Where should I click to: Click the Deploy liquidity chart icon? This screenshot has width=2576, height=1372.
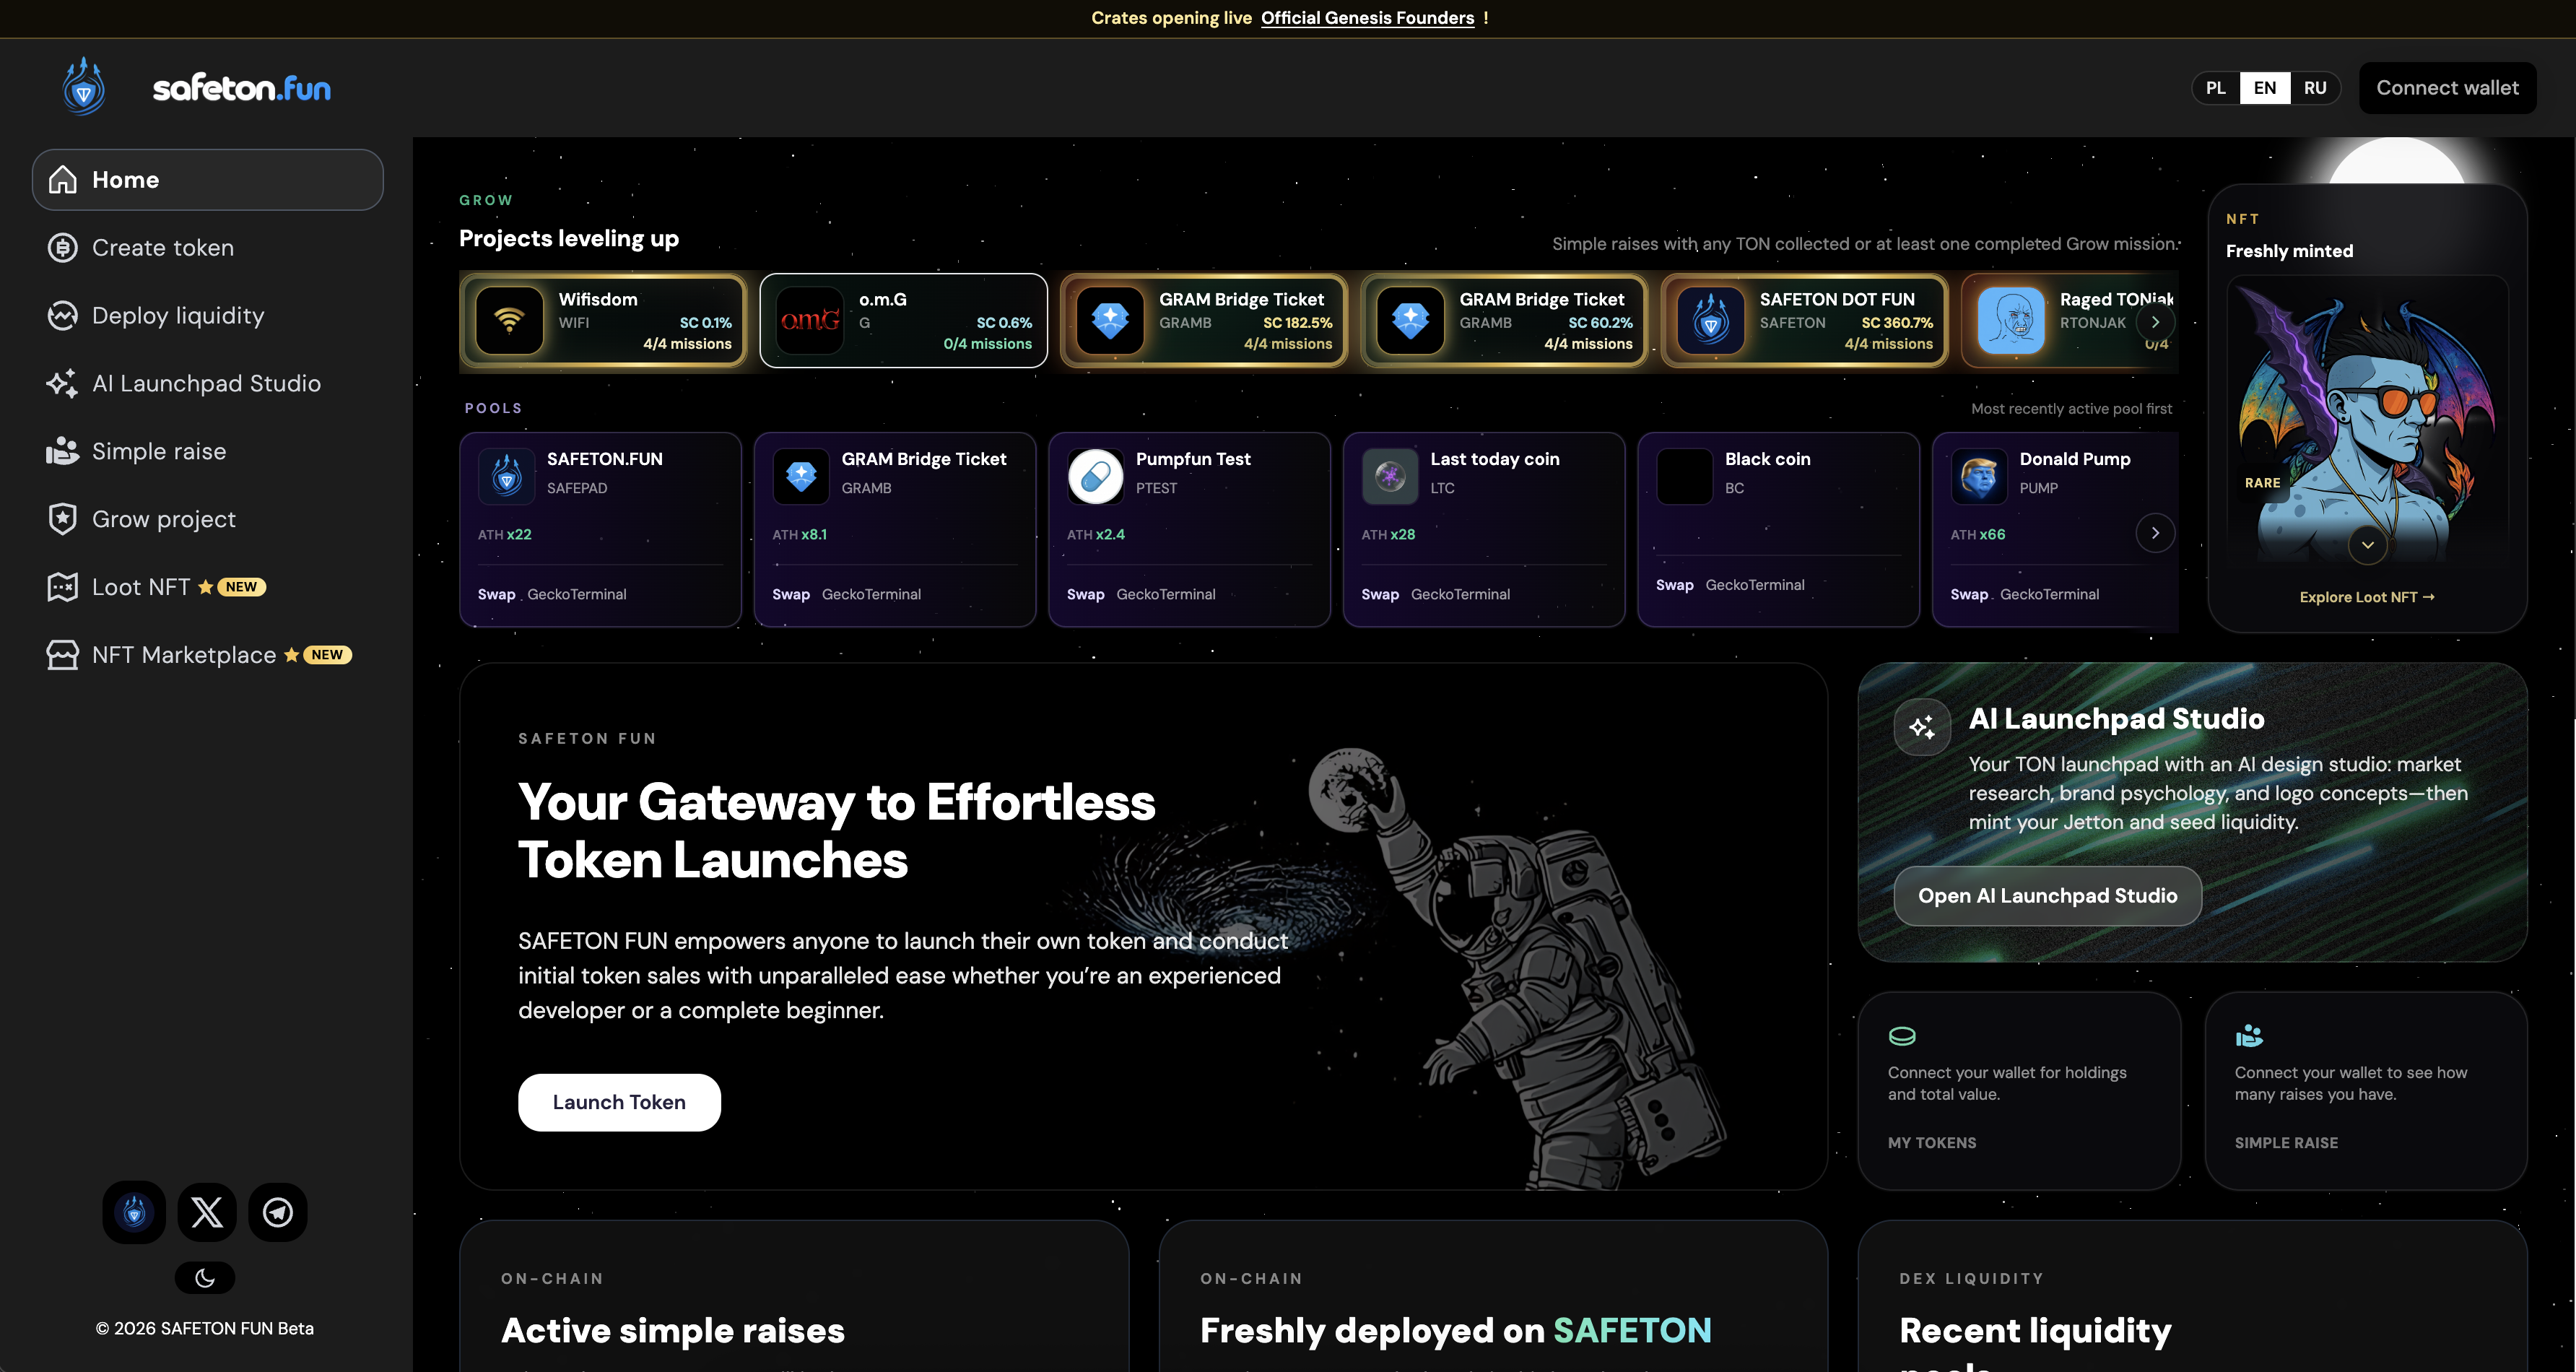pyautogui.click(x=63, y=316)
